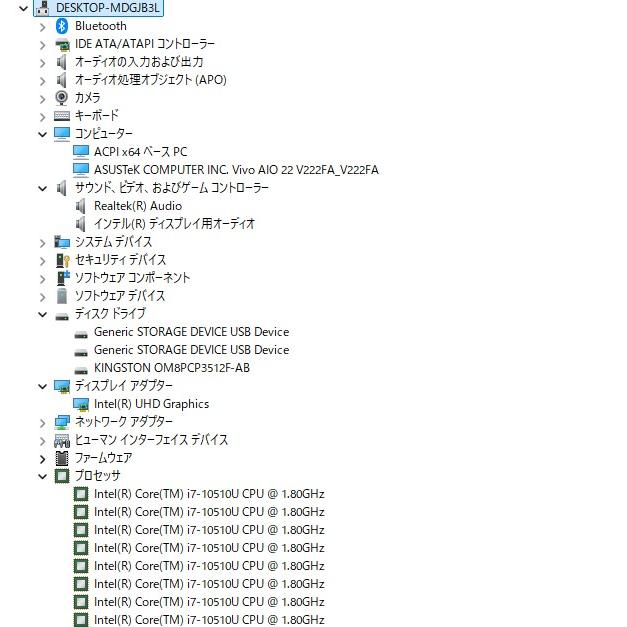Expand the ネットワーク アダプター category
This screenshot has height=627, width=627.
point(42,423)
